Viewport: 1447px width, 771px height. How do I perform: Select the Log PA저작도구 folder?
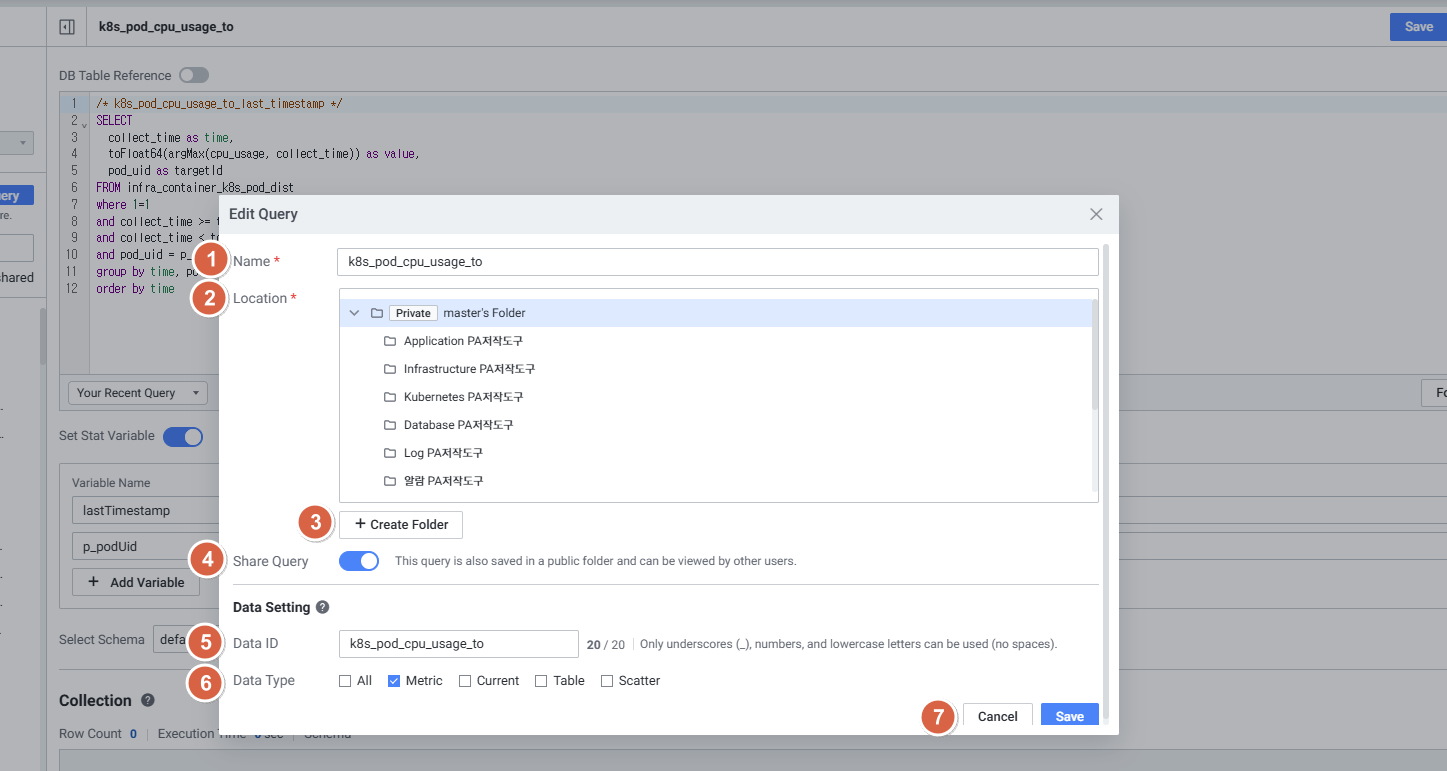point(442,453)
